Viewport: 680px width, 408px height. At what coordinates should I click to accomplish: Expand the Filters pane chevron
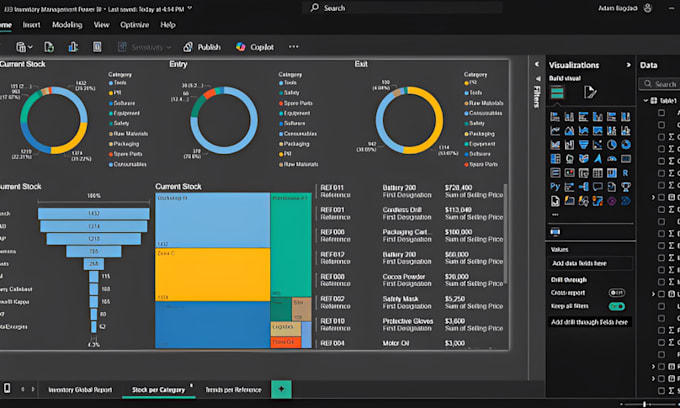coord(537,64)
